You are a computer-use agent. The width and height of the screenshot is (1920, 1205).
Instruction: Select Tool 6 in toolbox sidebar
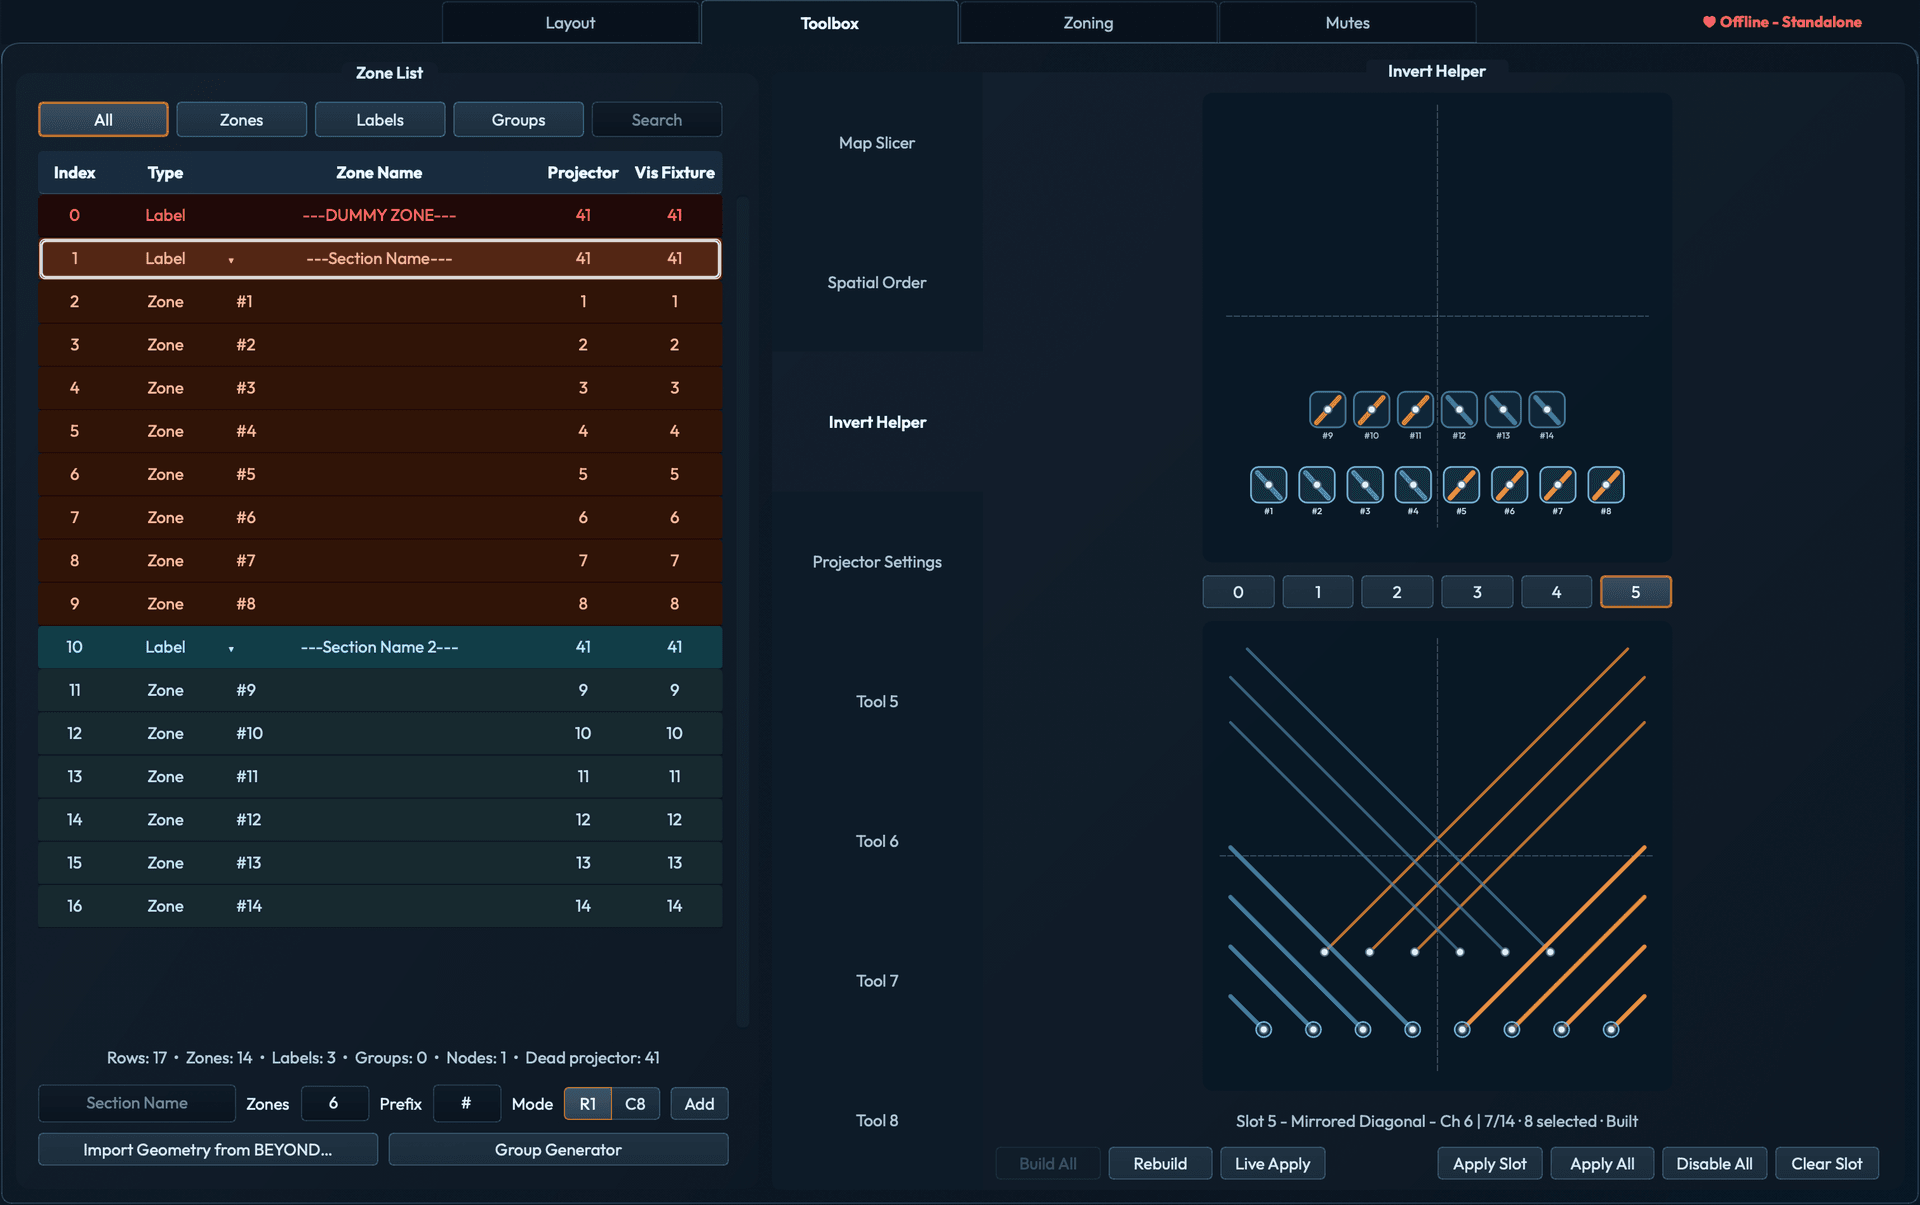tap(877, 842)
